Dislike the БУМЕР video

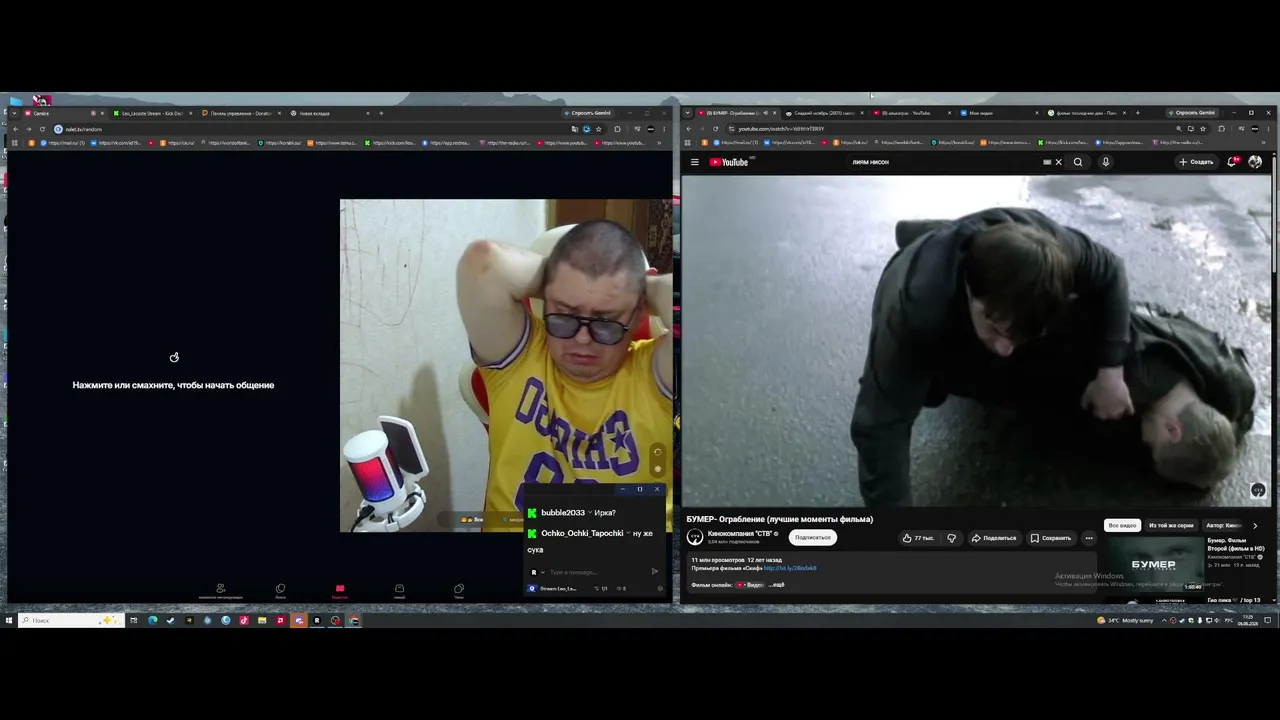click(951, 538)
